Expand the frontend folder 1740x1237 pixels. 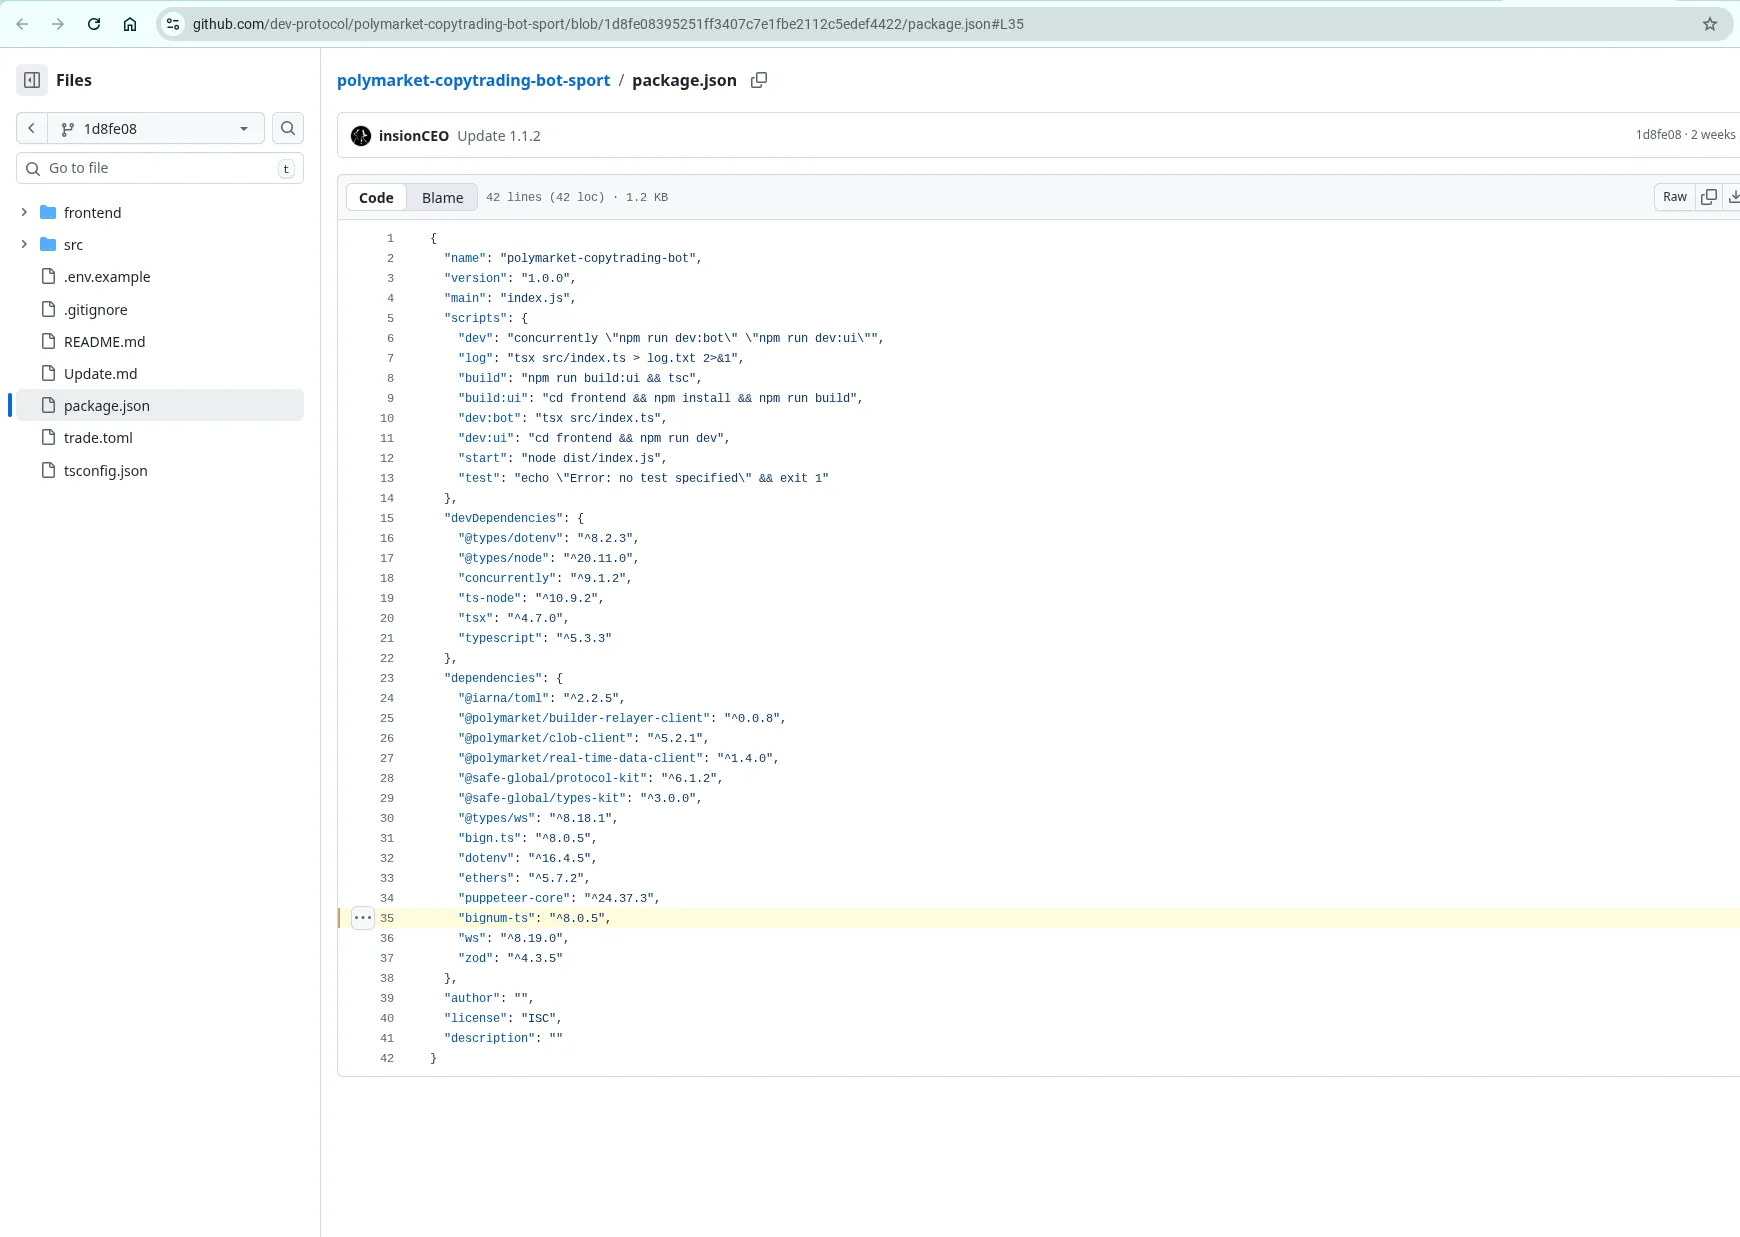[24, 212]
